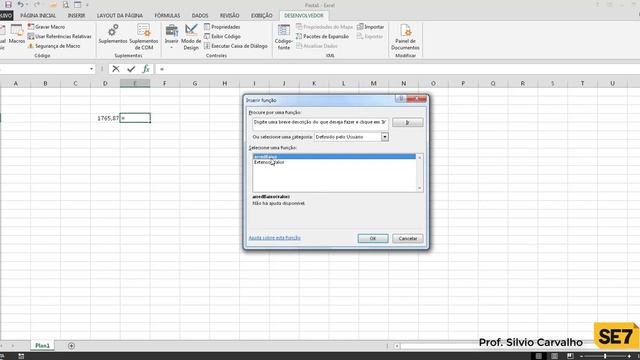Viewport: 640px width, 360px height.
Task: Click Propriedades in Controles group
Action: point(222,27)
